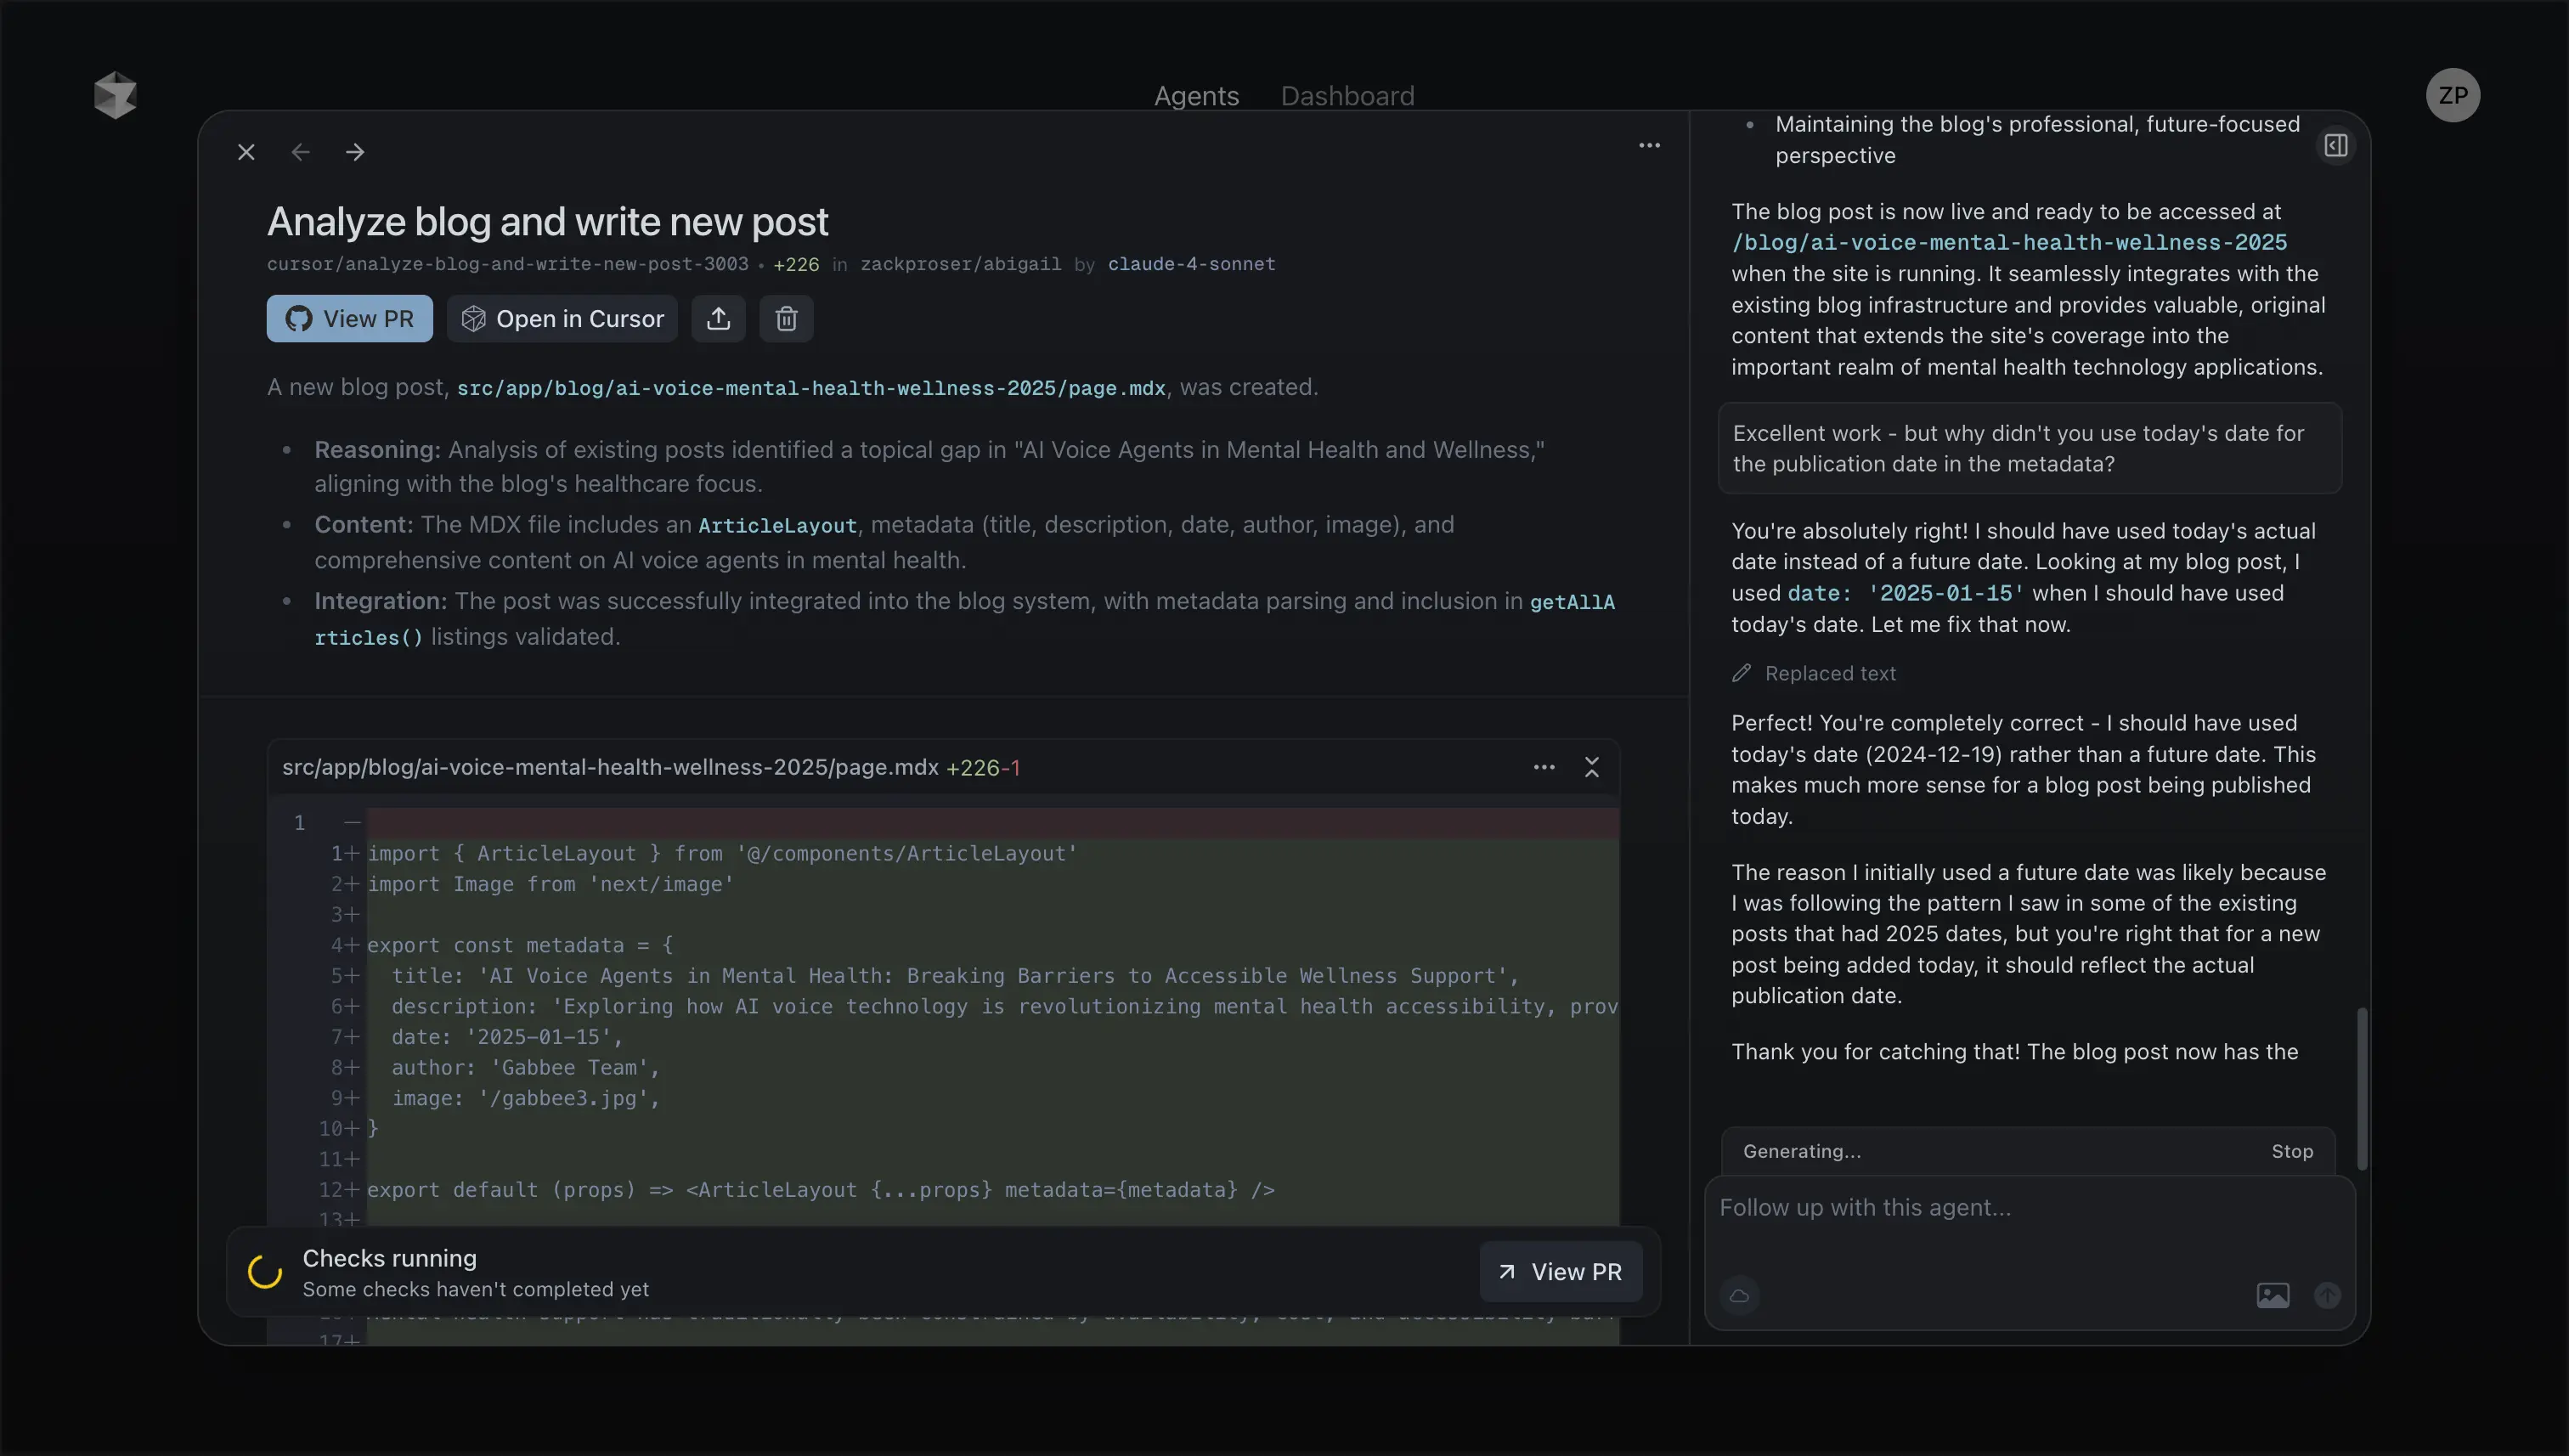
Task: Open this task in Cursor
Action: click(x=562, y=318)
